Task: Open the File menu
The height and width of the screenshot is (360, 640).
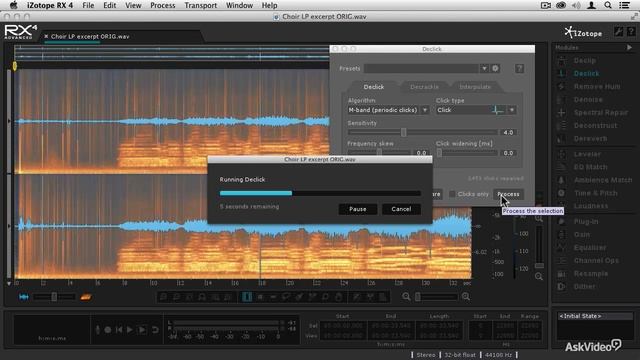Action: (88, 5)
